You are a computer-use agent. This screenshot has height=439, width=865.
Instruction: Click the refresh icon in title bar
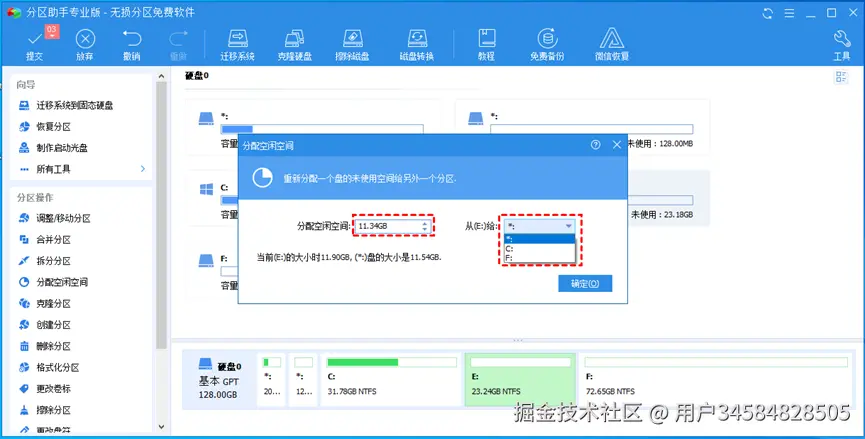point(767,13)
